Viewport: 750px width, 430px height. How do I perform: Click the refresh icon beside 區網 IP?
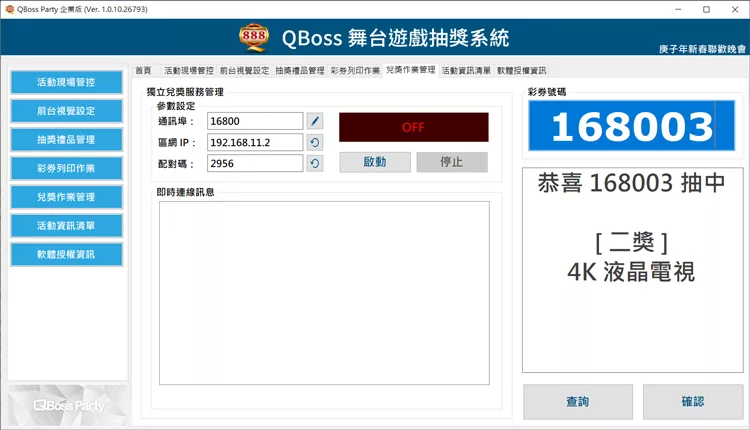pyautogui.click(x=315, y=142)
